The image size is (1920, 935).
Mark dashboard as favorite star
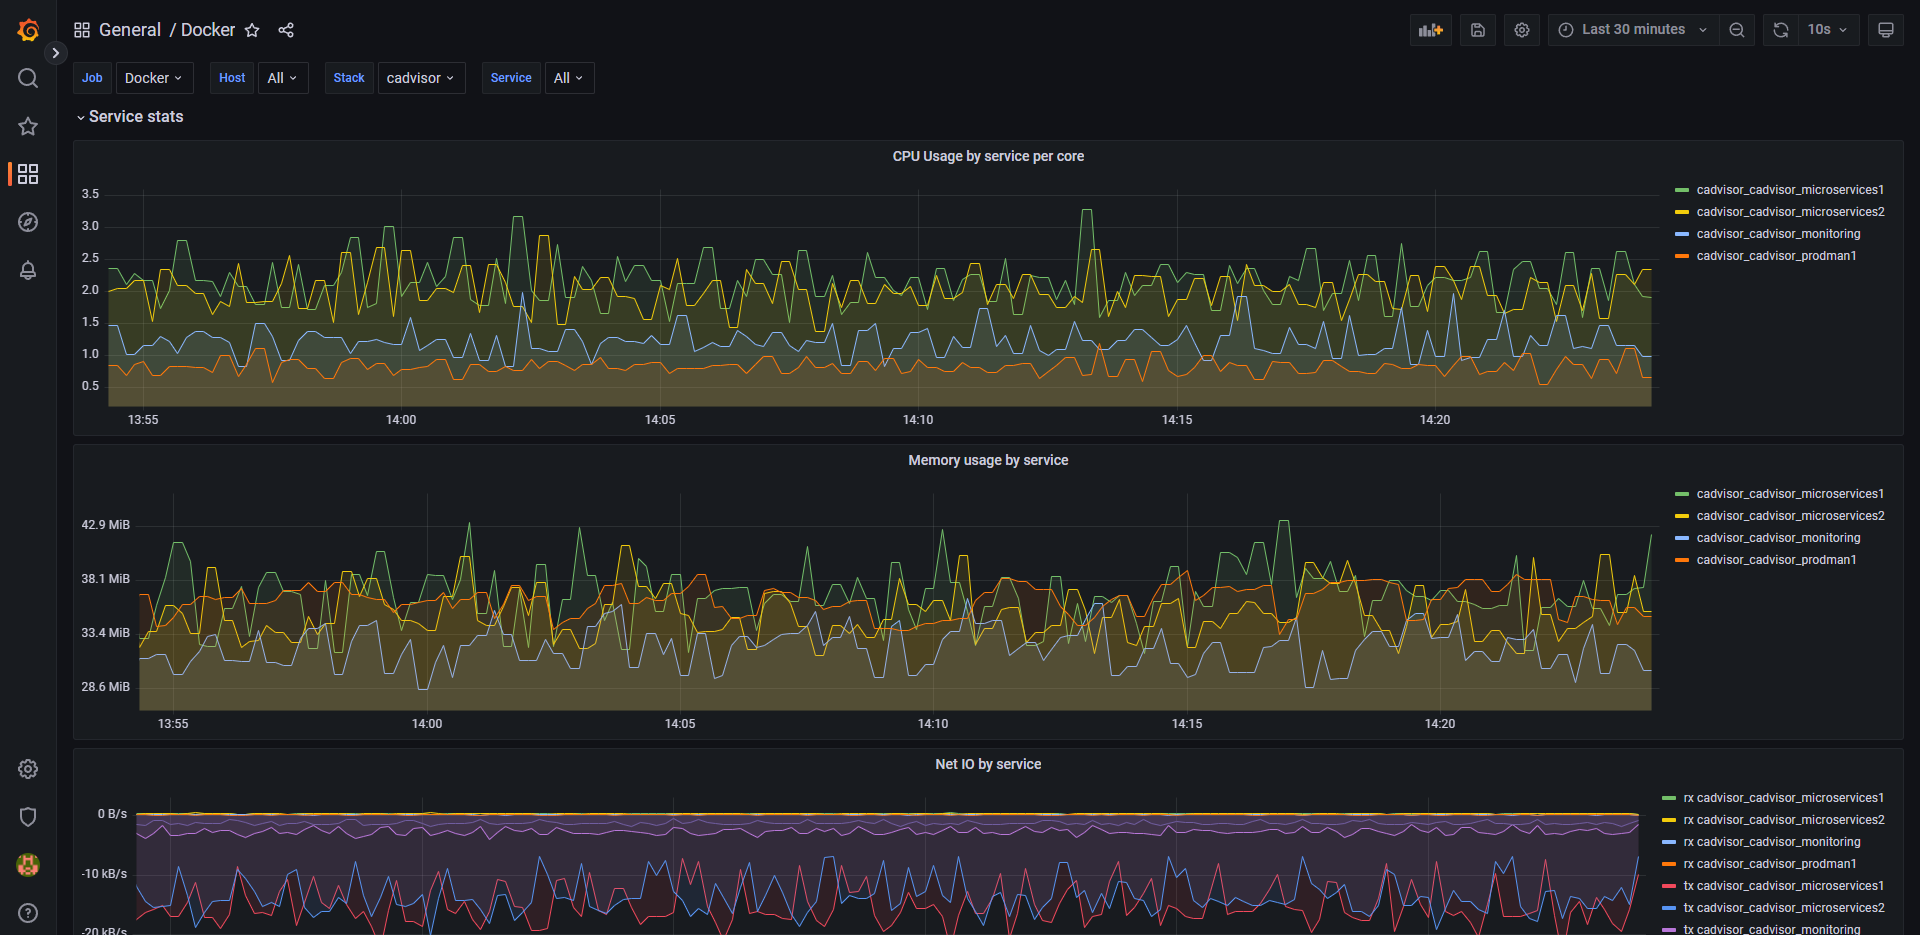(252, 30)
